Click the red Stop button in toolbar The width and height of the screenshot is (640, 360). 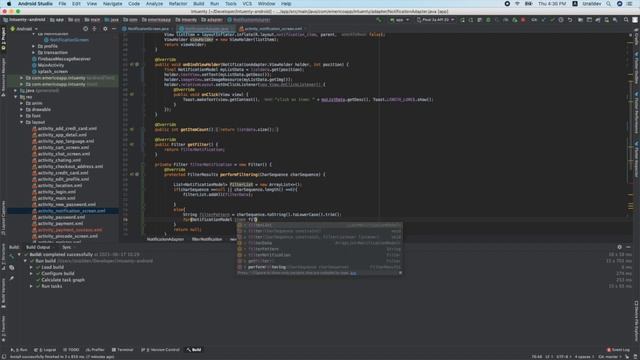coord(523,20)
